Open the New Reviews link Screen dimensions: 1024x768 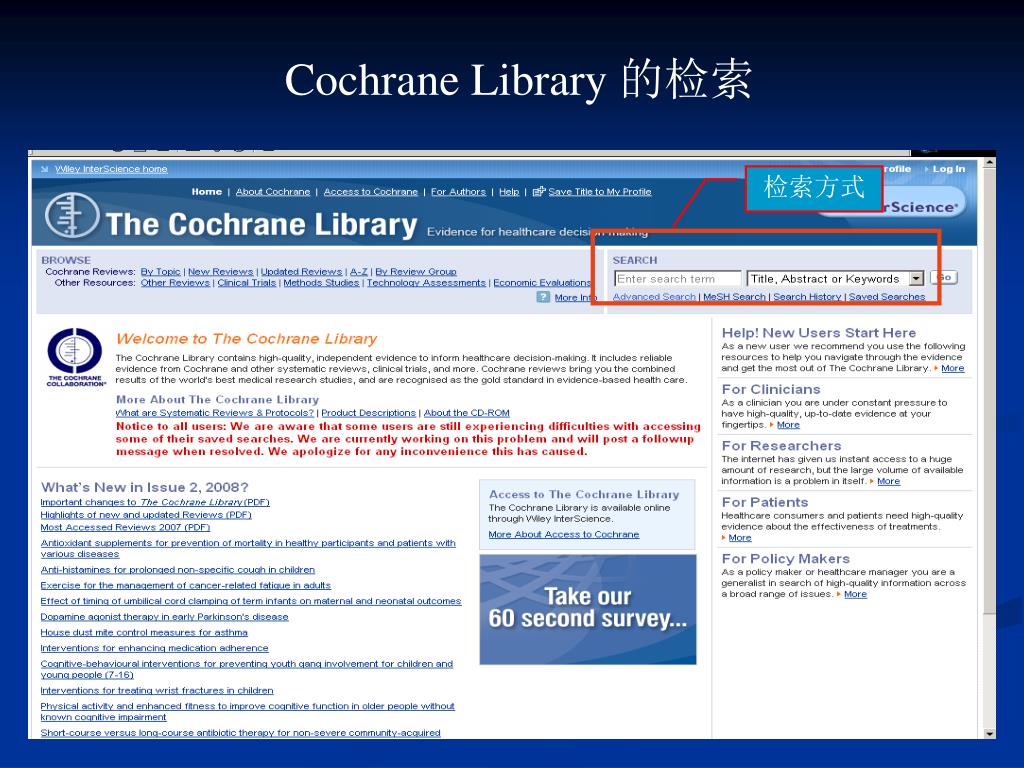[221, 272]
